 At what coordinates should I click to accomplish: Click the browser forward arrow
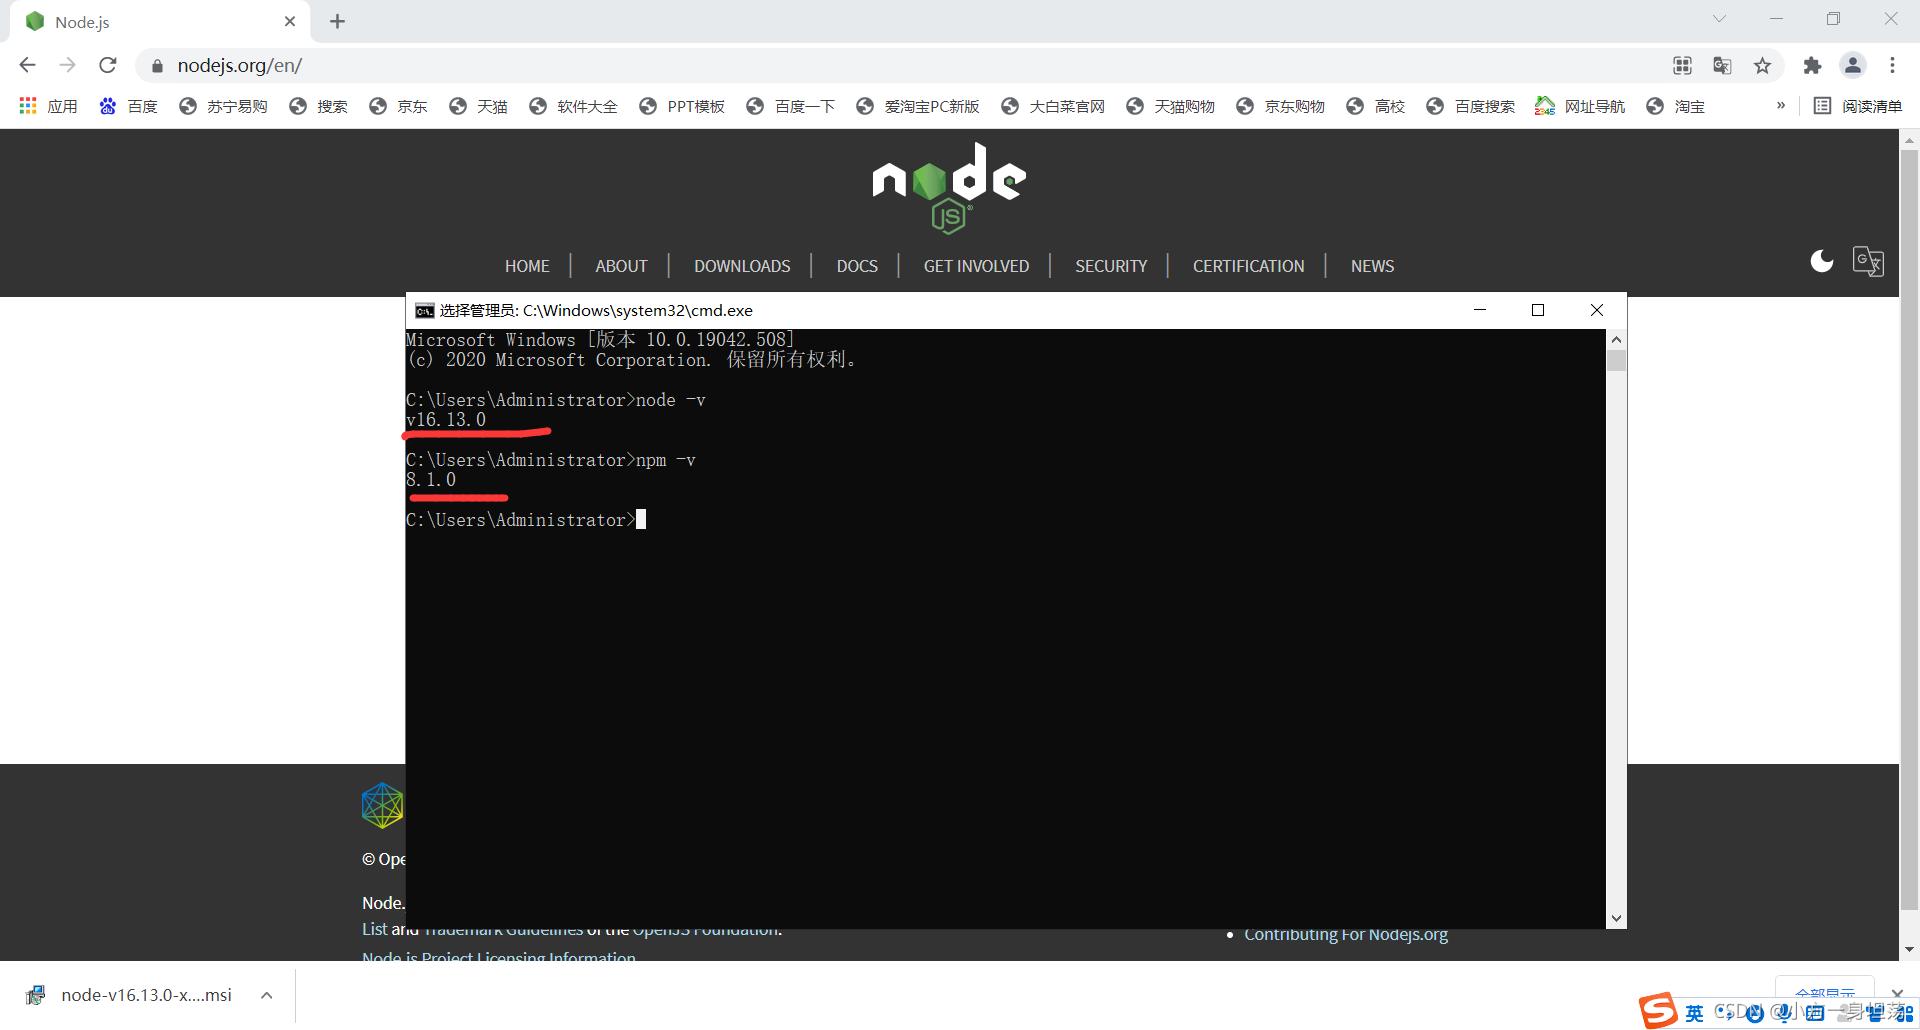click(67, 65)
